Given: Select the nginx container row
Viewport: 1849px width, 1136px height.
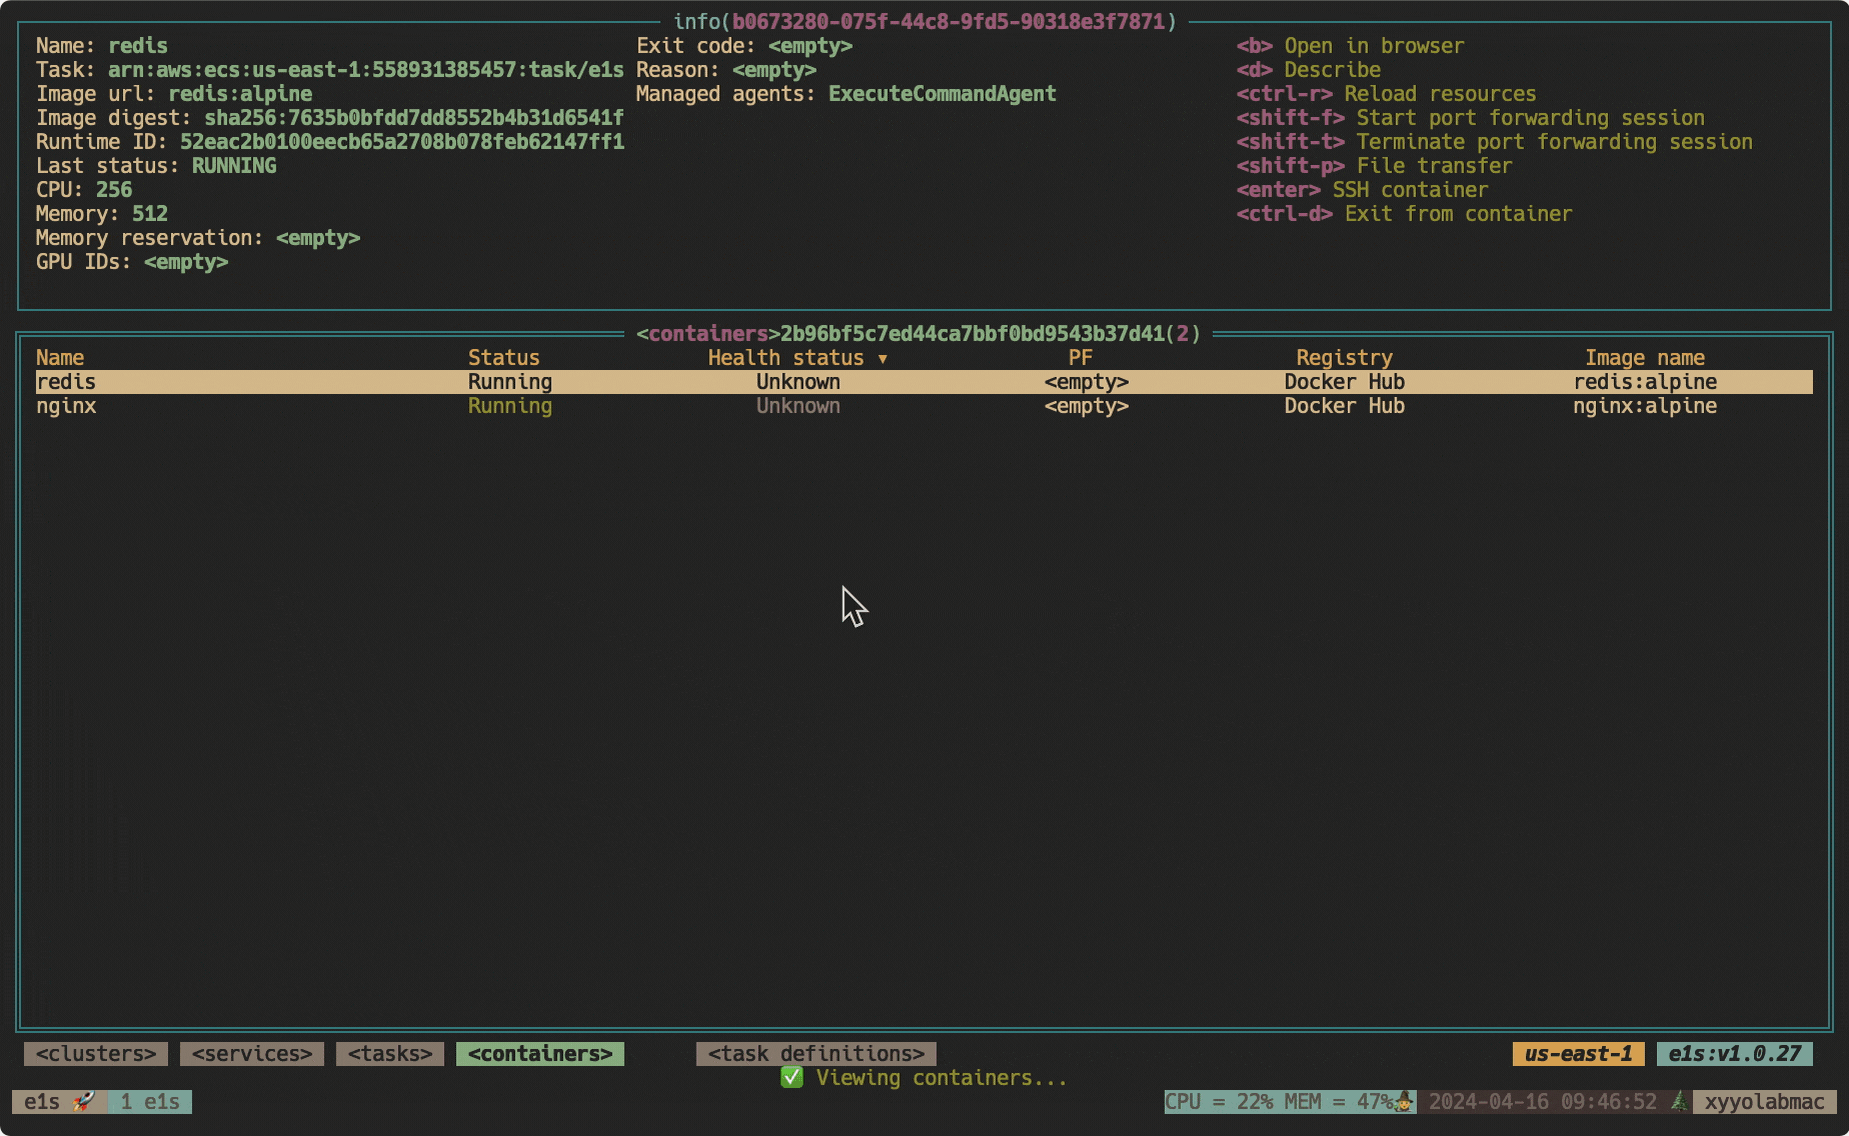Looking at the screenshot, I should pos(924,406).
